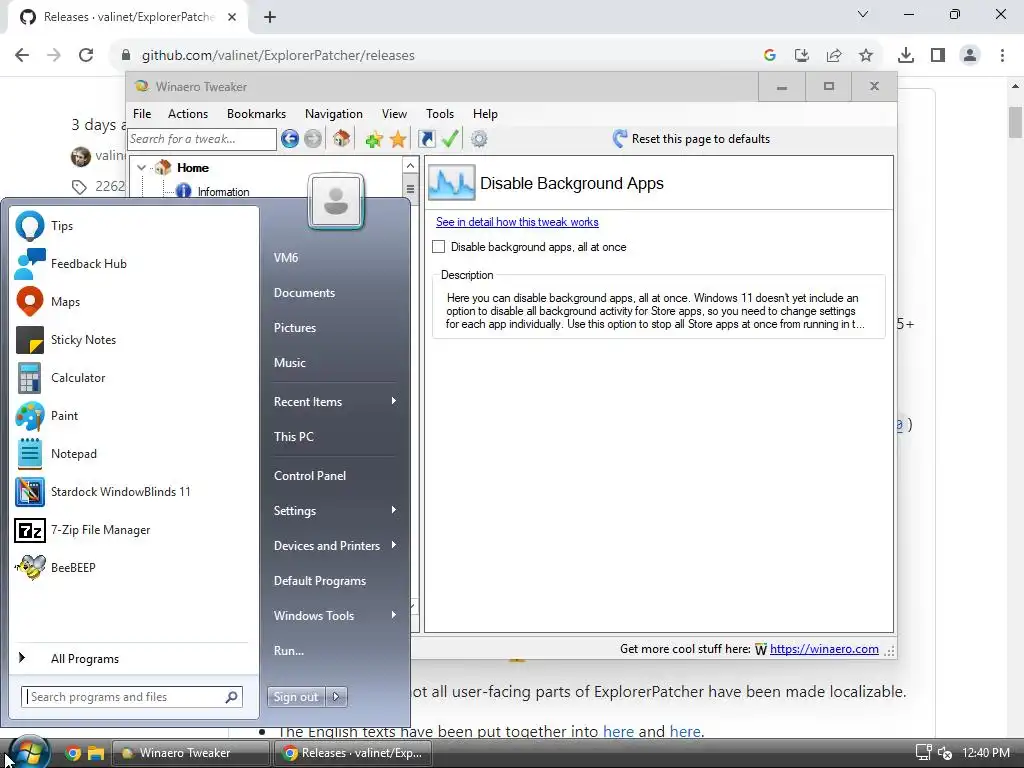Click the arrow next to Sign out
The image size is (1024, 768).
click(x=336, y=697)
